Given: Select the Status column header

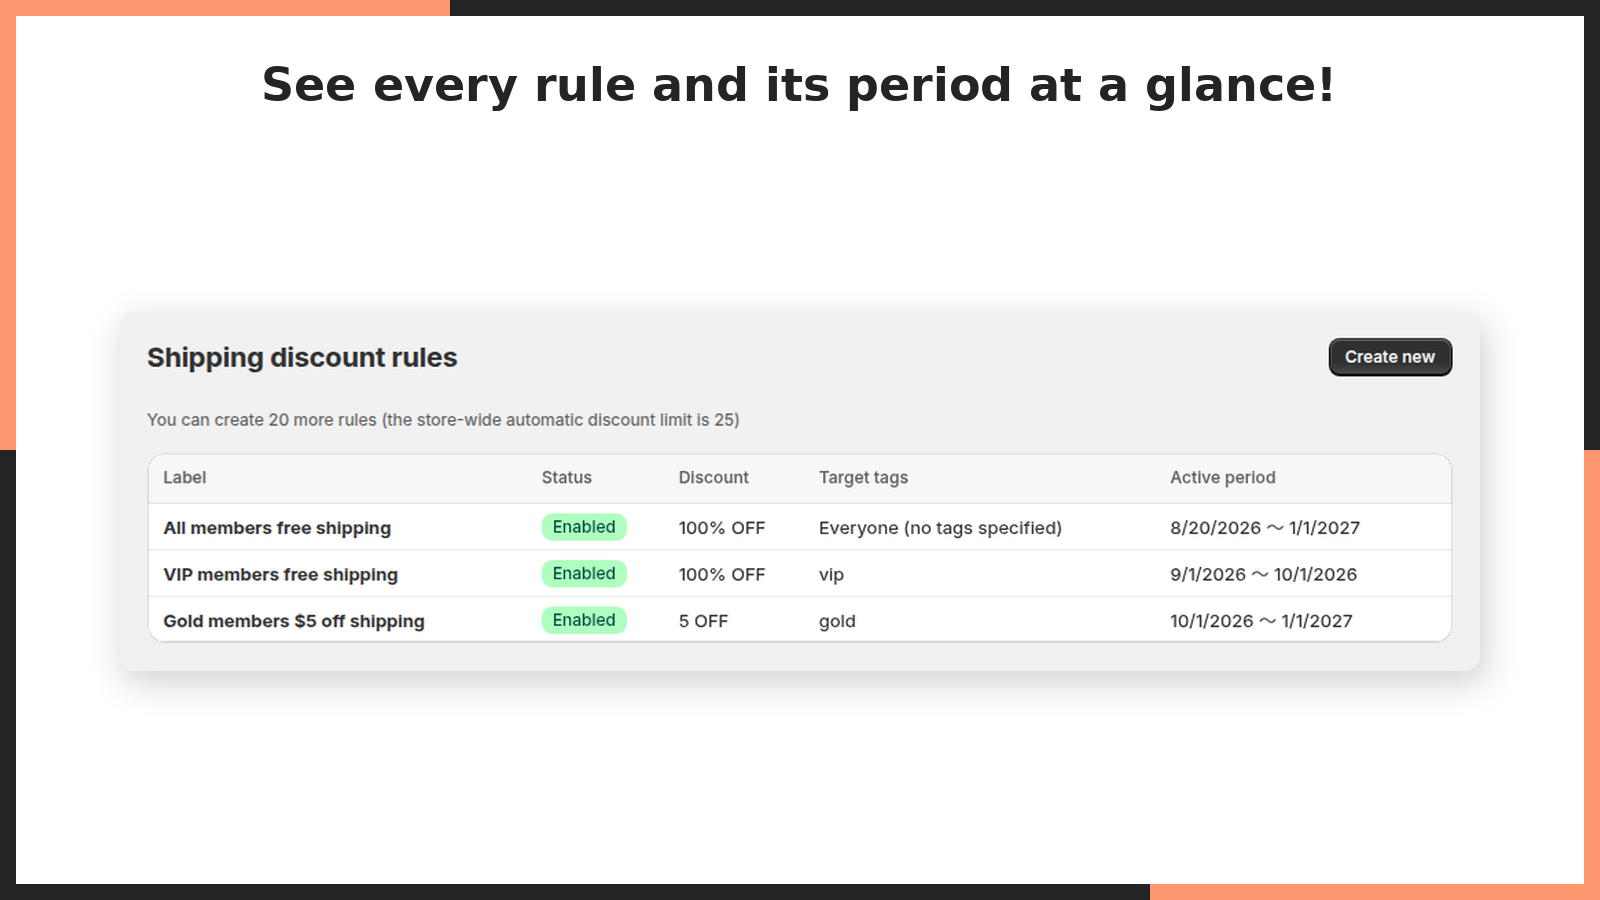Looking at the screenshot, I should click(x=567, y=477).
